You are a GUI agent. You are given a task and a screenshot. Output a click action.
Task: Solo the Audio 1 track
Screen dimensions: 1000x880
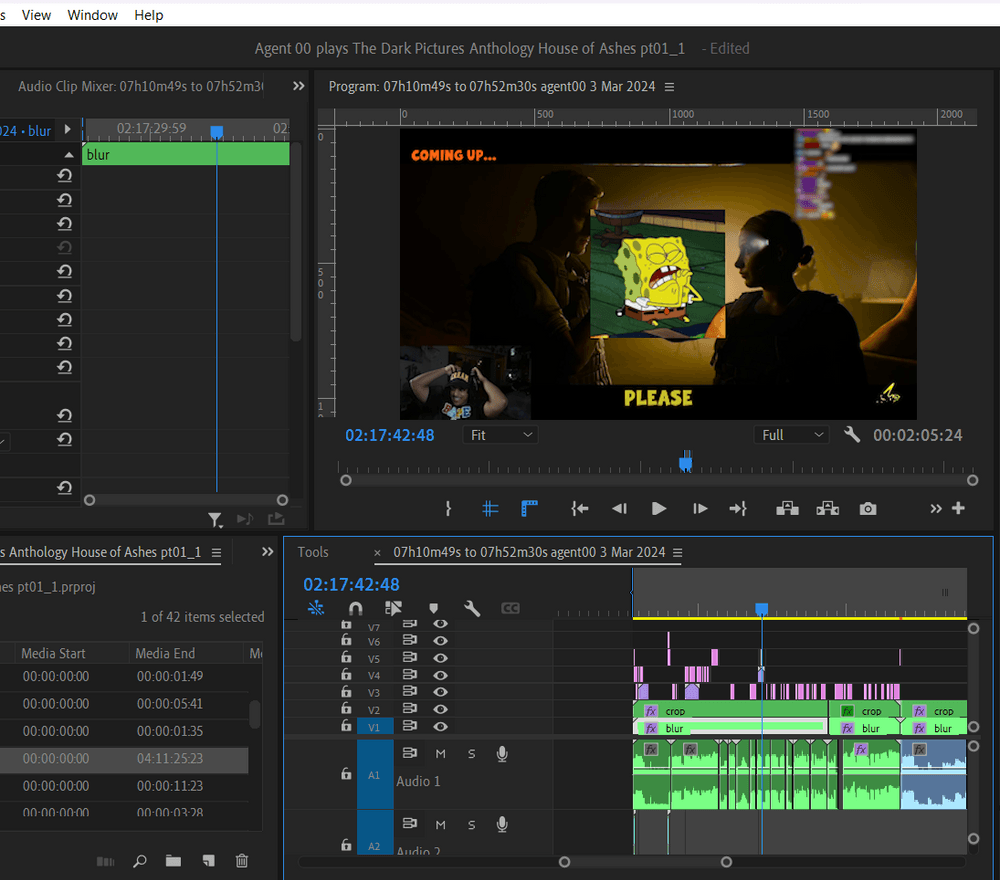(x=472, y=753)
